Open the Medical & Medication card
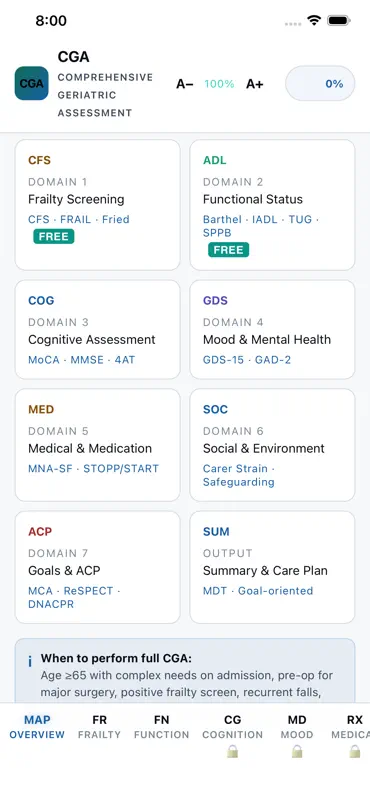This screenshot has height=800, width=370. point(97,445)
